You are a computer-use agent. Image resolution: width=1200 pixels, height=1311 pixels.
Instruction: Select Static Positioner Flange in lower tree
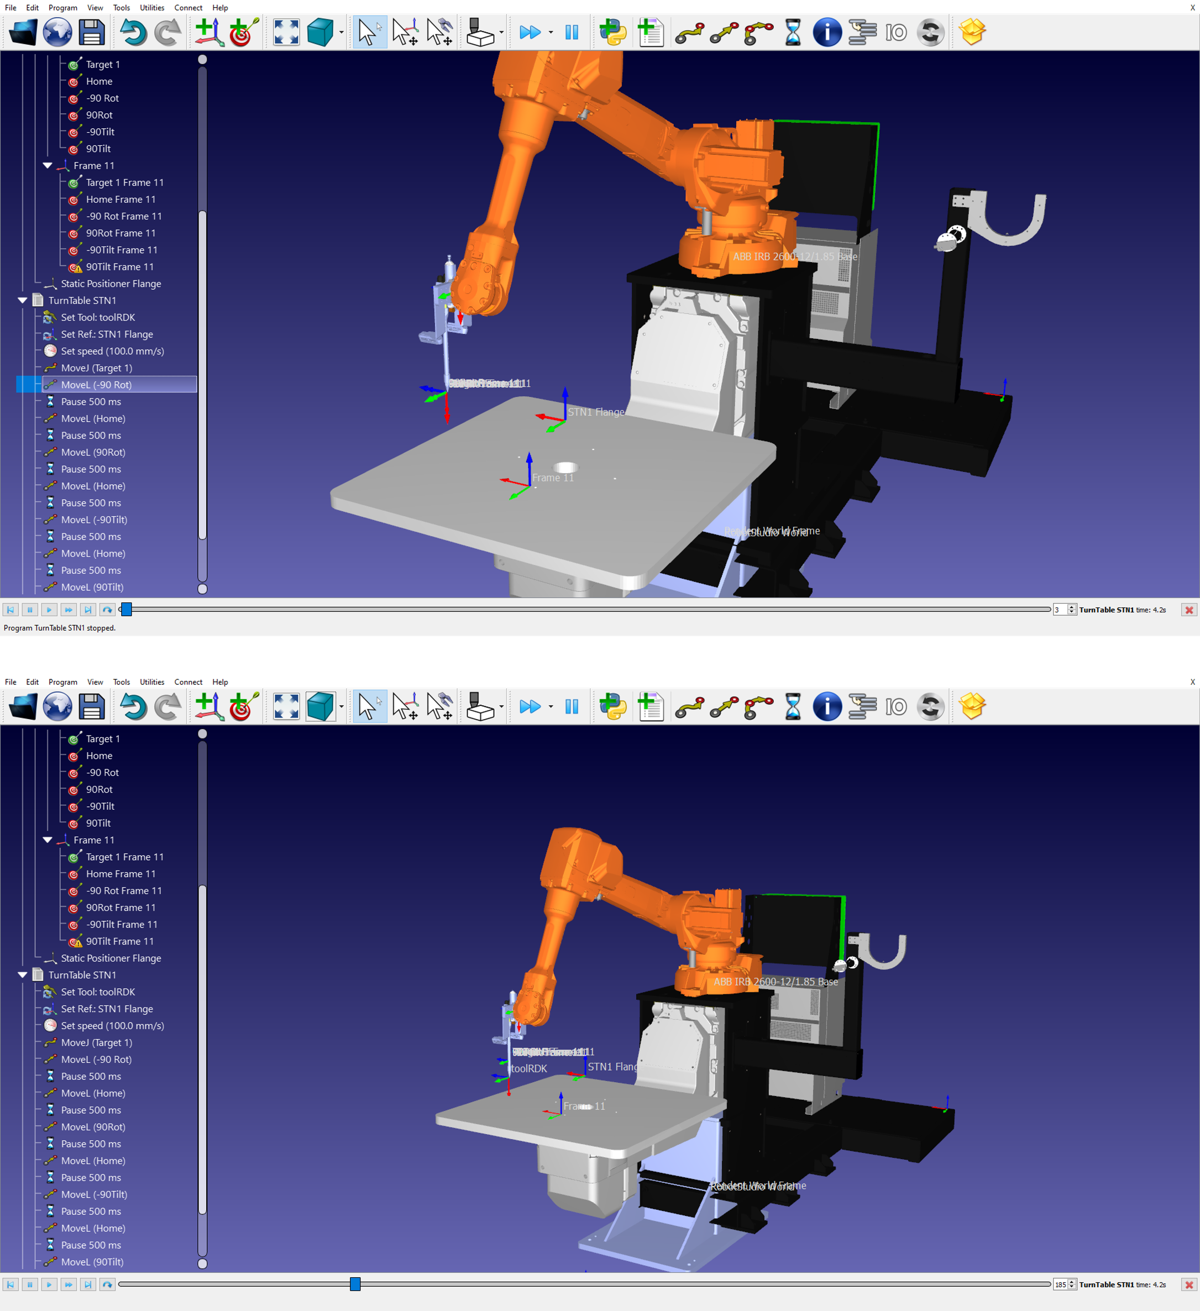(x=110, y=958)
